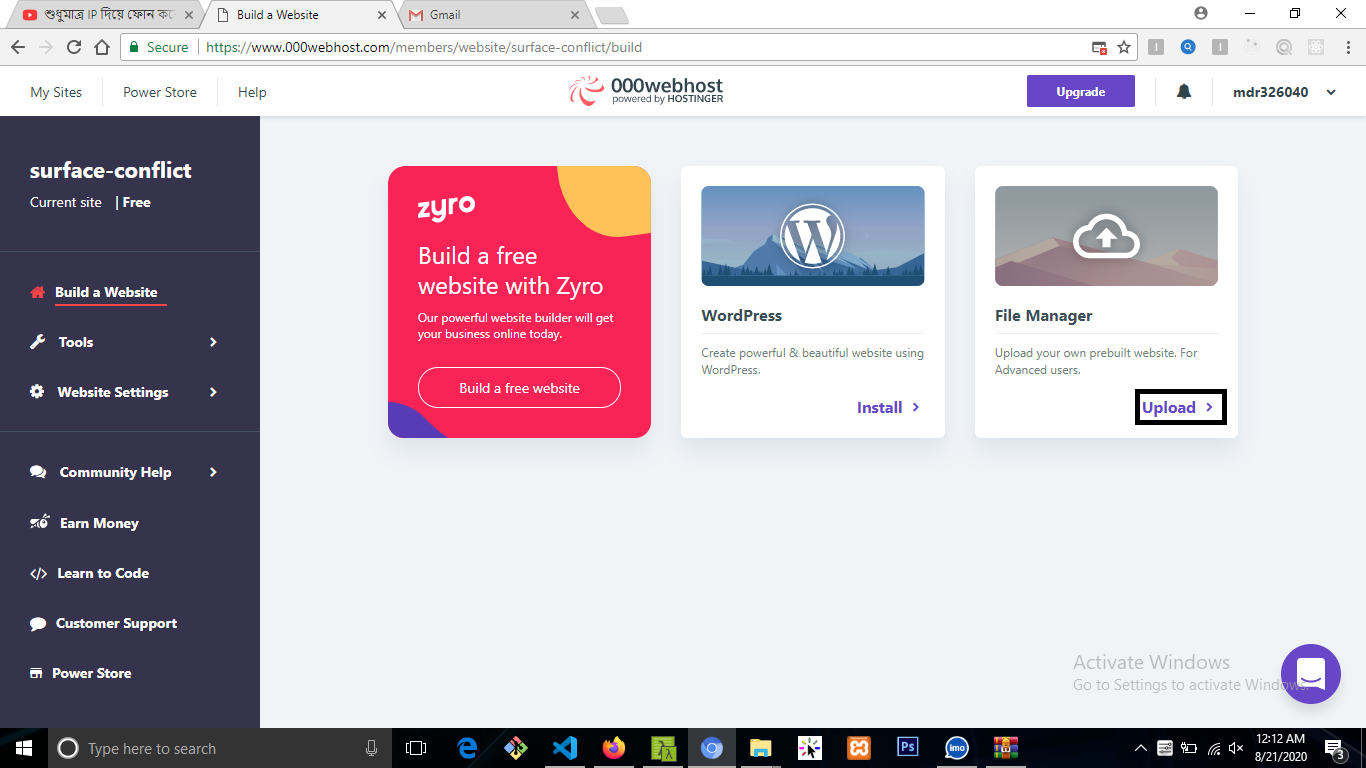The image size is (1366, 768).
Task: Click the taskbar microphone icon
Action: [x=371, y=748]
